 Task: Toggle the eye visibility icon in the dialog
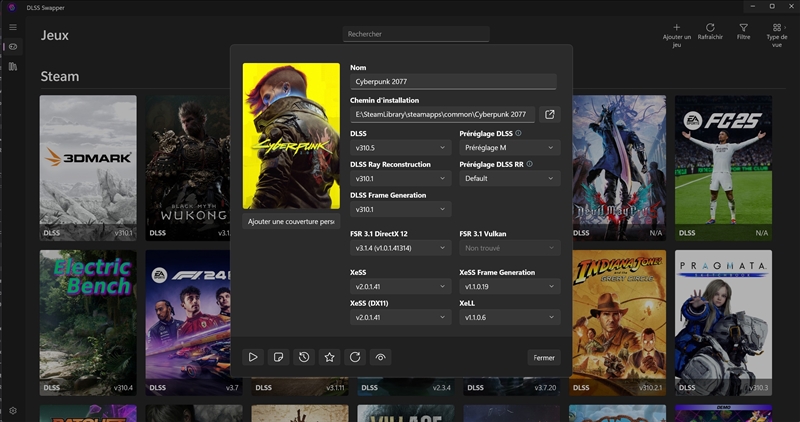click(380, 357)
